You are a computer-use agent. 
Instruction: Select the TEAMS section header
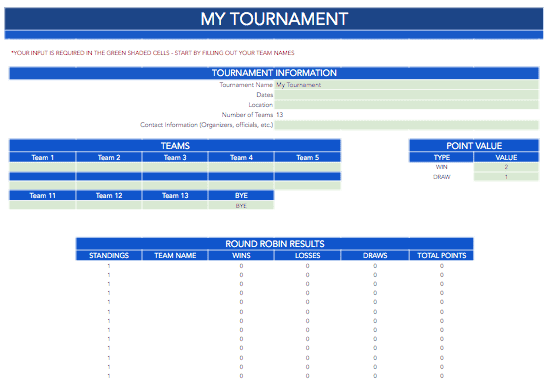click(x=175, y=146)
